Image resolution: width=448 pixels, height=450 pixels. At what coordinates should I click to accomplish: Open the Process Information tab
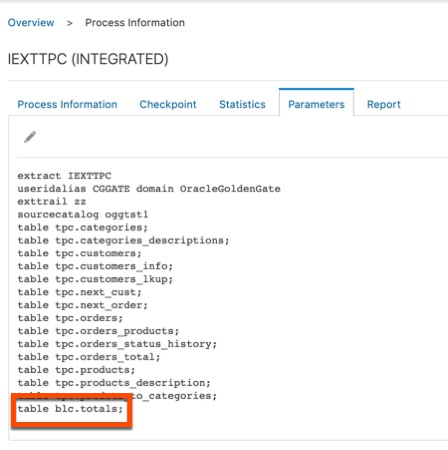[67, 104]
